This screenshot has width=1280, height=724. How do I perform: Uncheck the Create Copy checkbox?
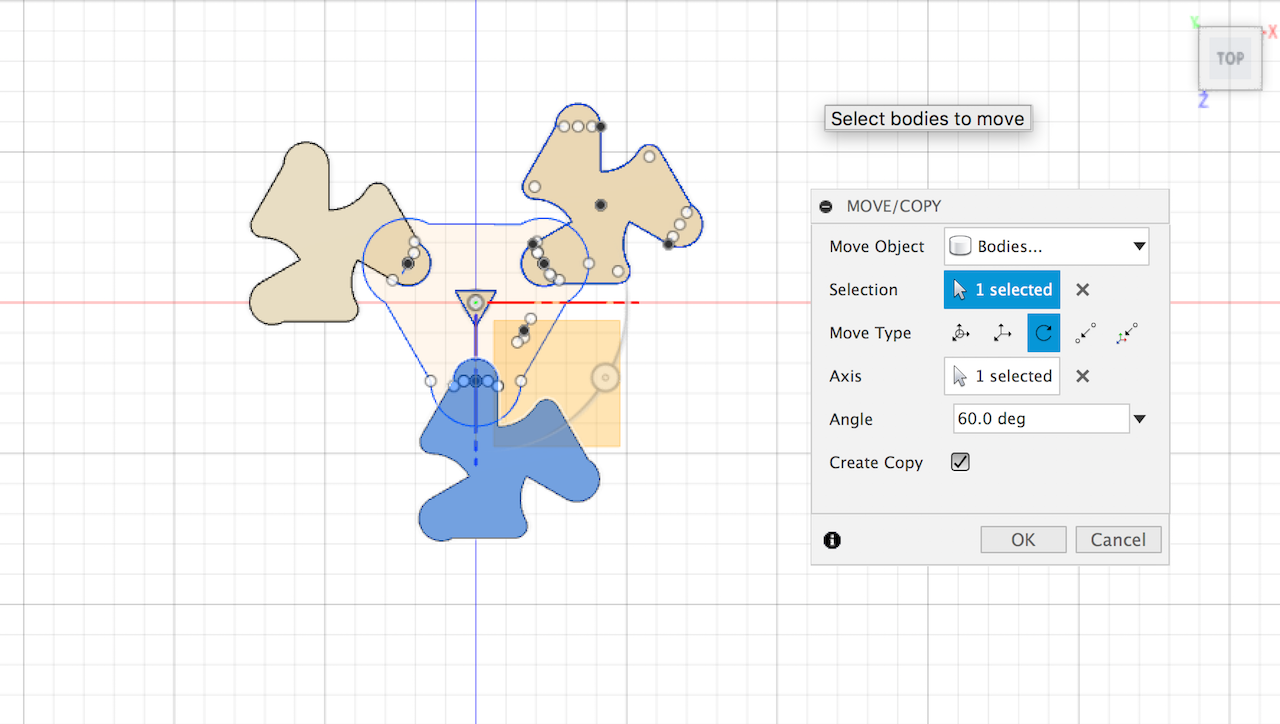point(961,462)
